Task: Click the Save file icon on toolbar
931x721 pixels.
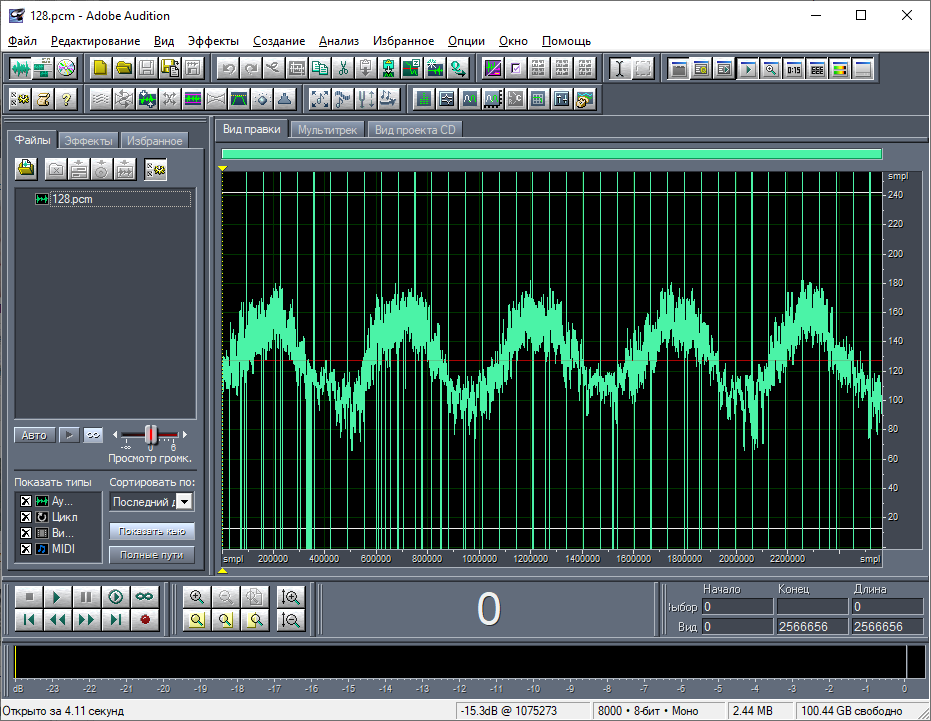Action: point(145,68)
